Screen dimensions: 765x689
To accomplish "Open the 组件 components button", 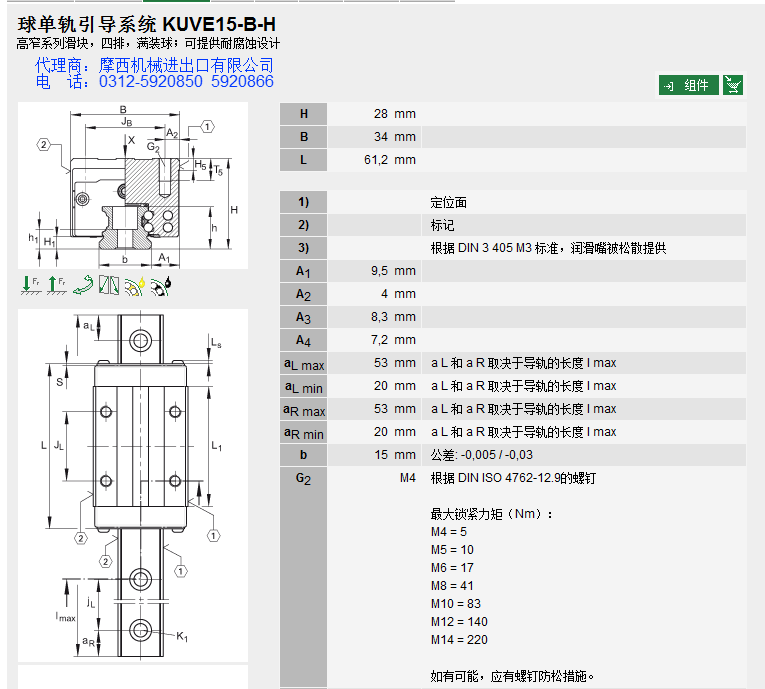I will tap(688, 85).
